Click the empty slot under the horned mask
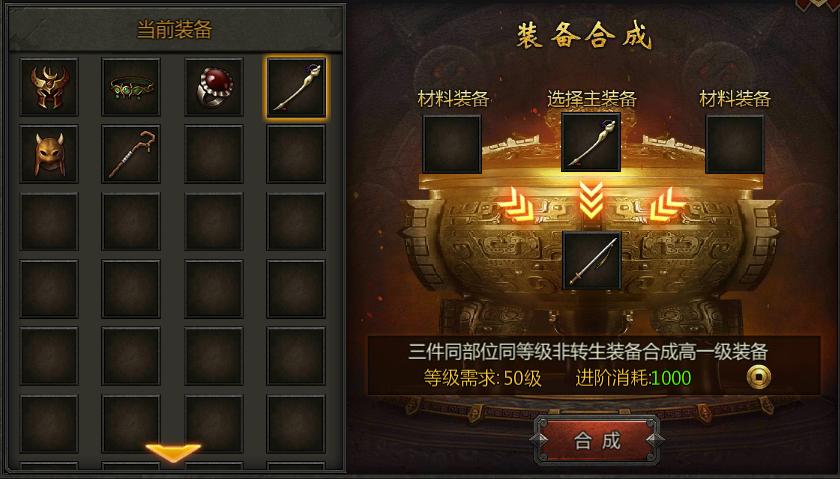Viewport: 840px width, 479px height. click(49, 222)
